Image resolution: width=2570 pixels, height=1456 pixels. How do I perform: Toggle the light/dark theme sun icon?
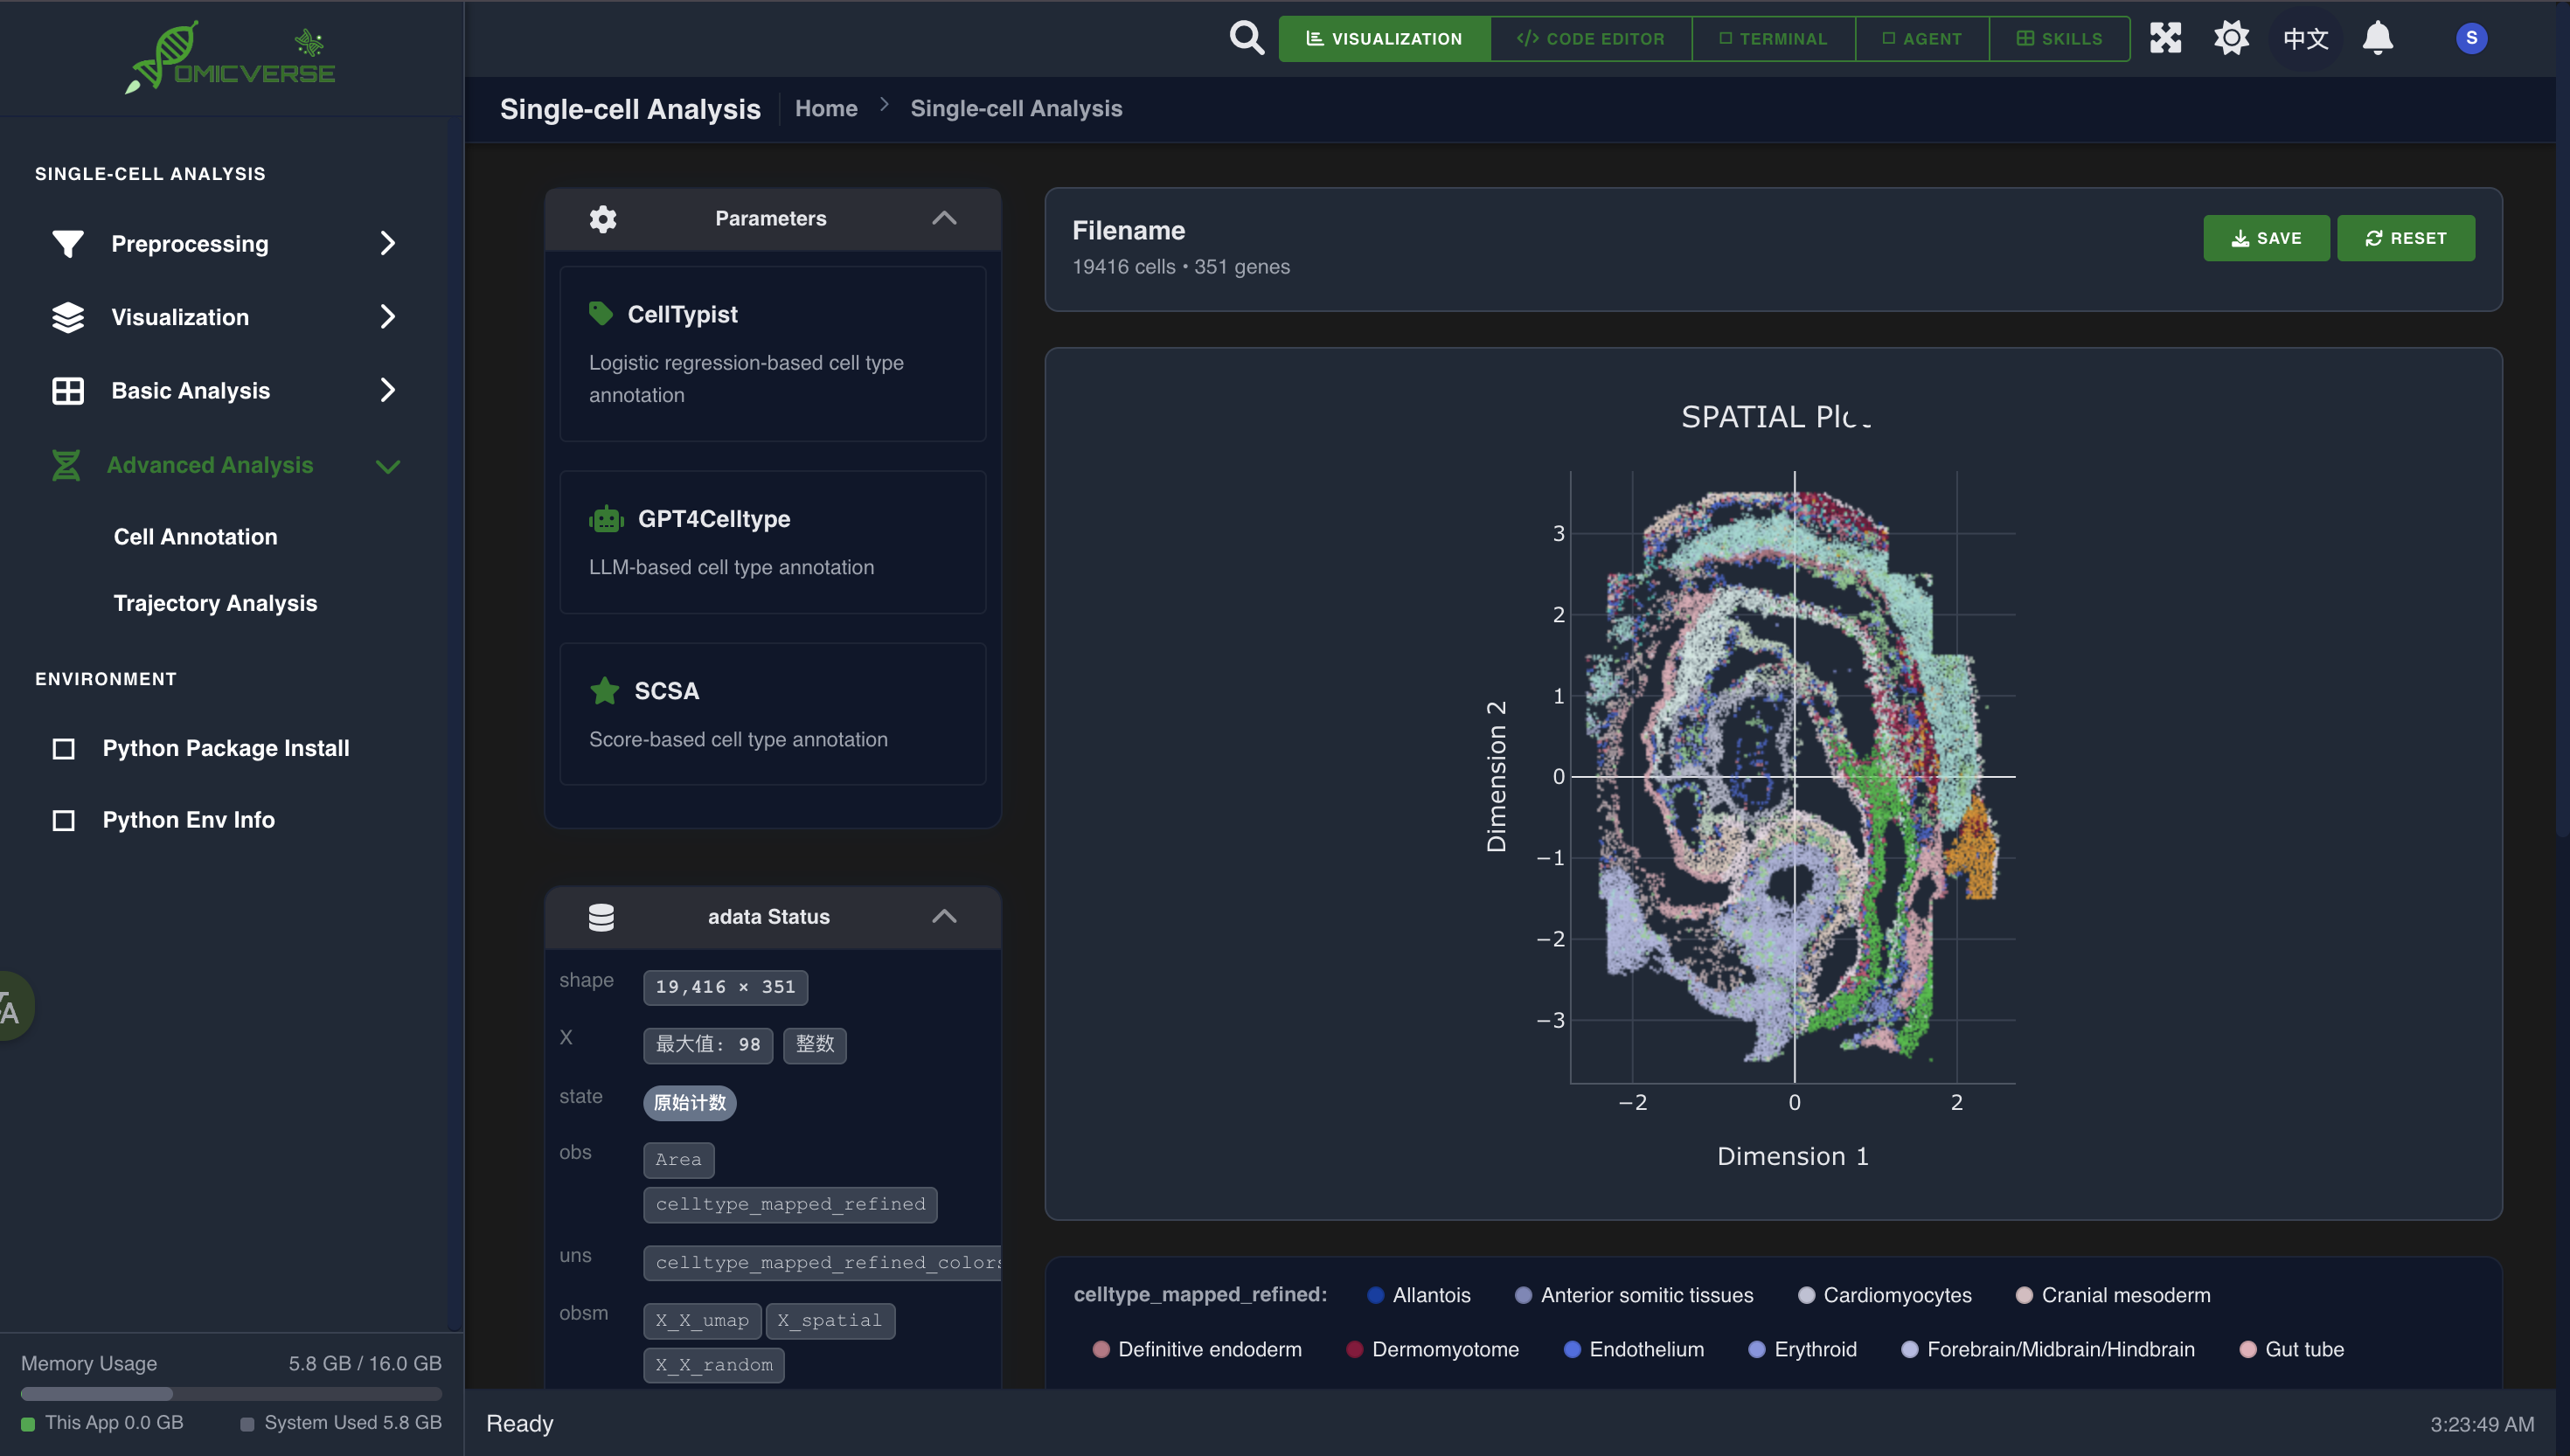(x=2231, y=38)
